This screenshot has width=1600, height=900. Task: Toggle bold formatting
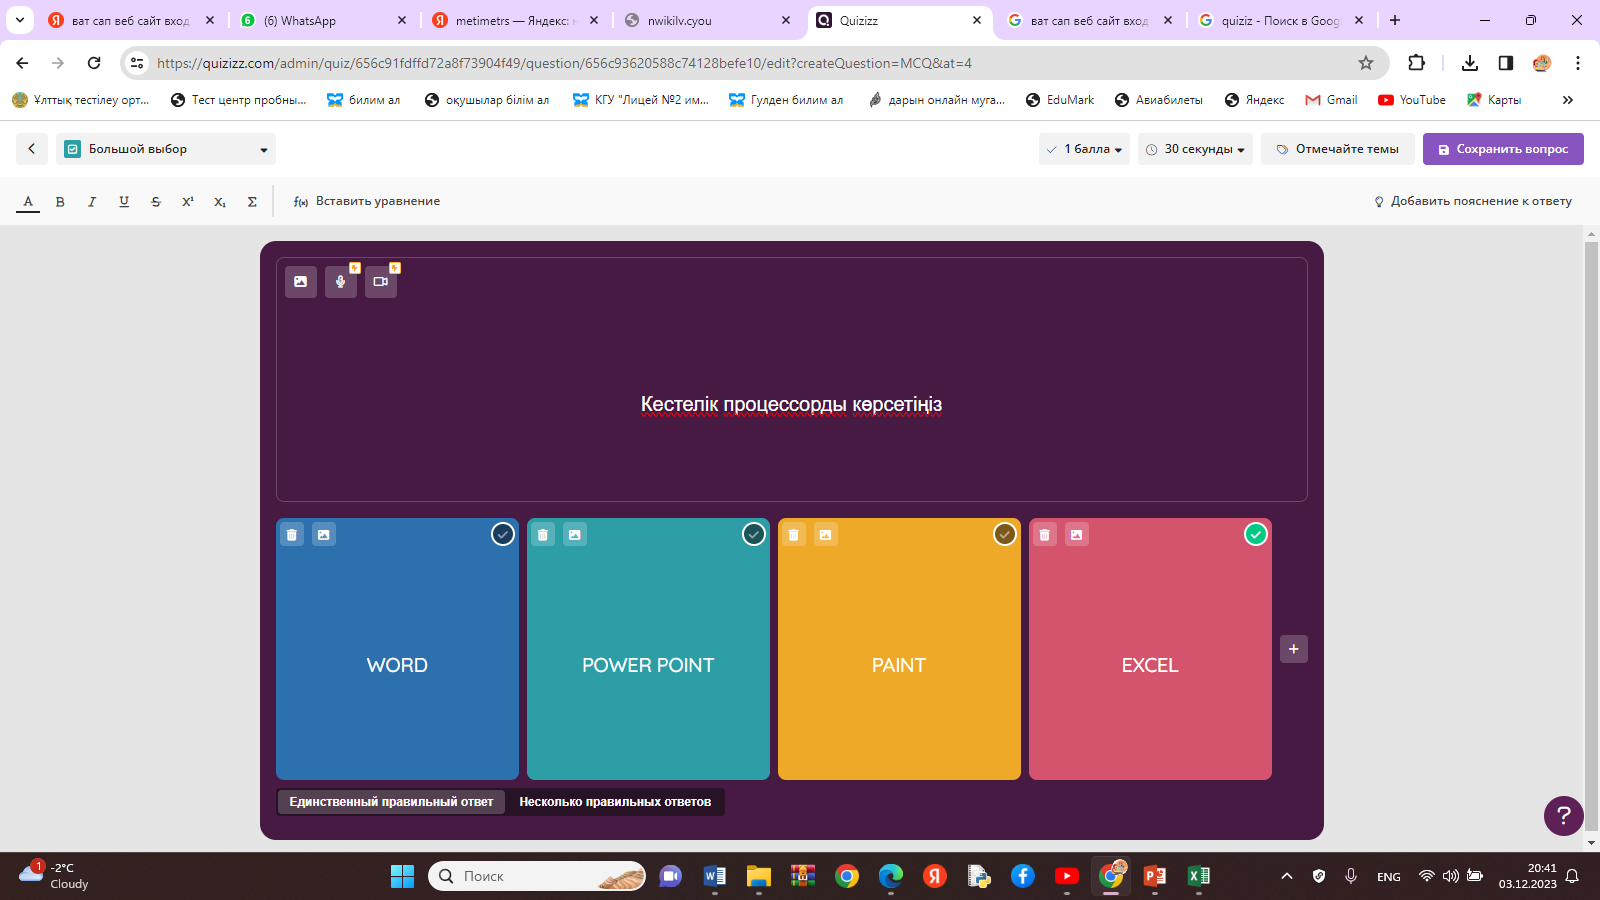click(x=60, y=202)
